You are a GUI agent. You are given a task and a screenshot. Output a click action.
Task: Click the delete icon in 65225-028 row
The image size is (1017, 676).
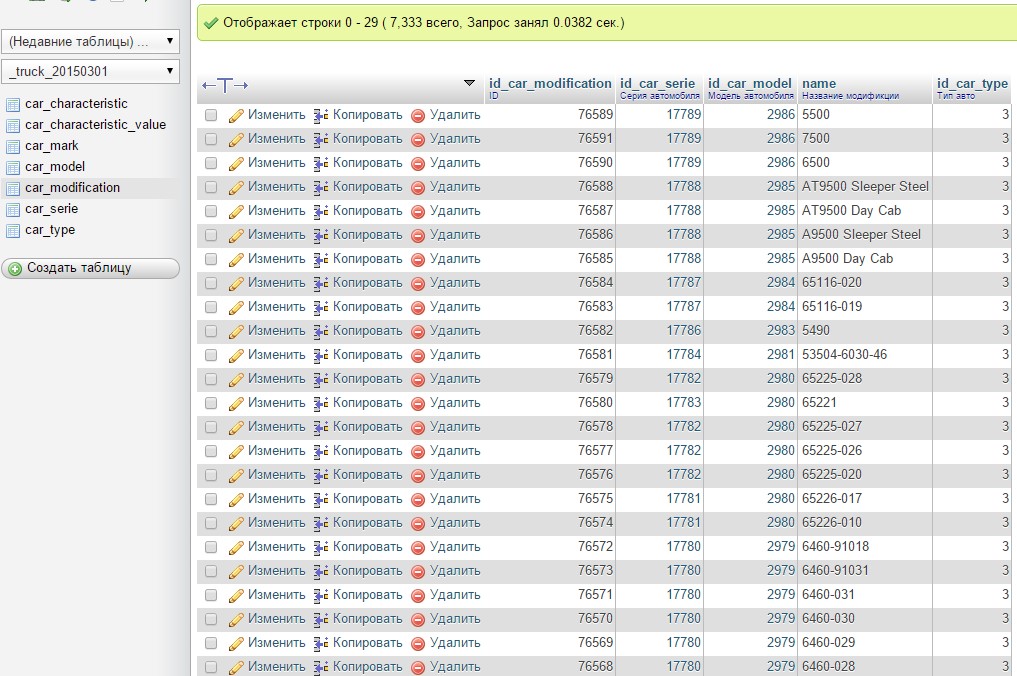pos(418,380)
